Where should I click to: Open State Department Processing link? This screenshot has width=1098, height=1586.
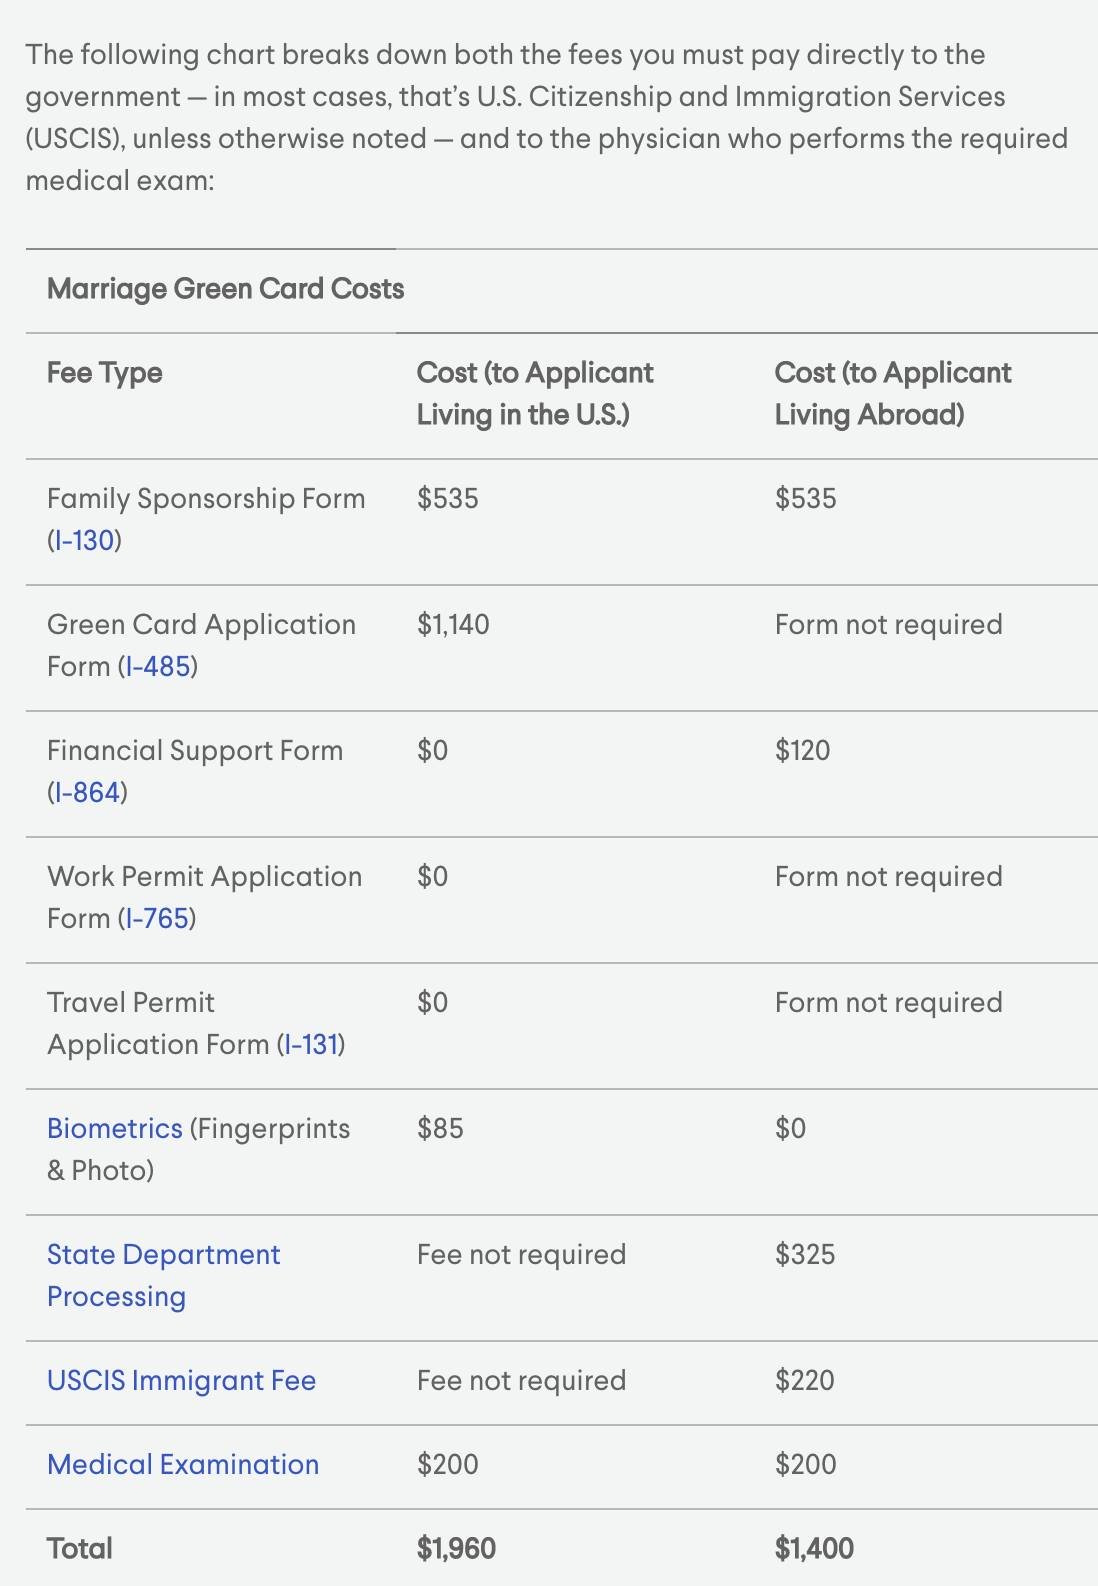tap(164, 1276)
